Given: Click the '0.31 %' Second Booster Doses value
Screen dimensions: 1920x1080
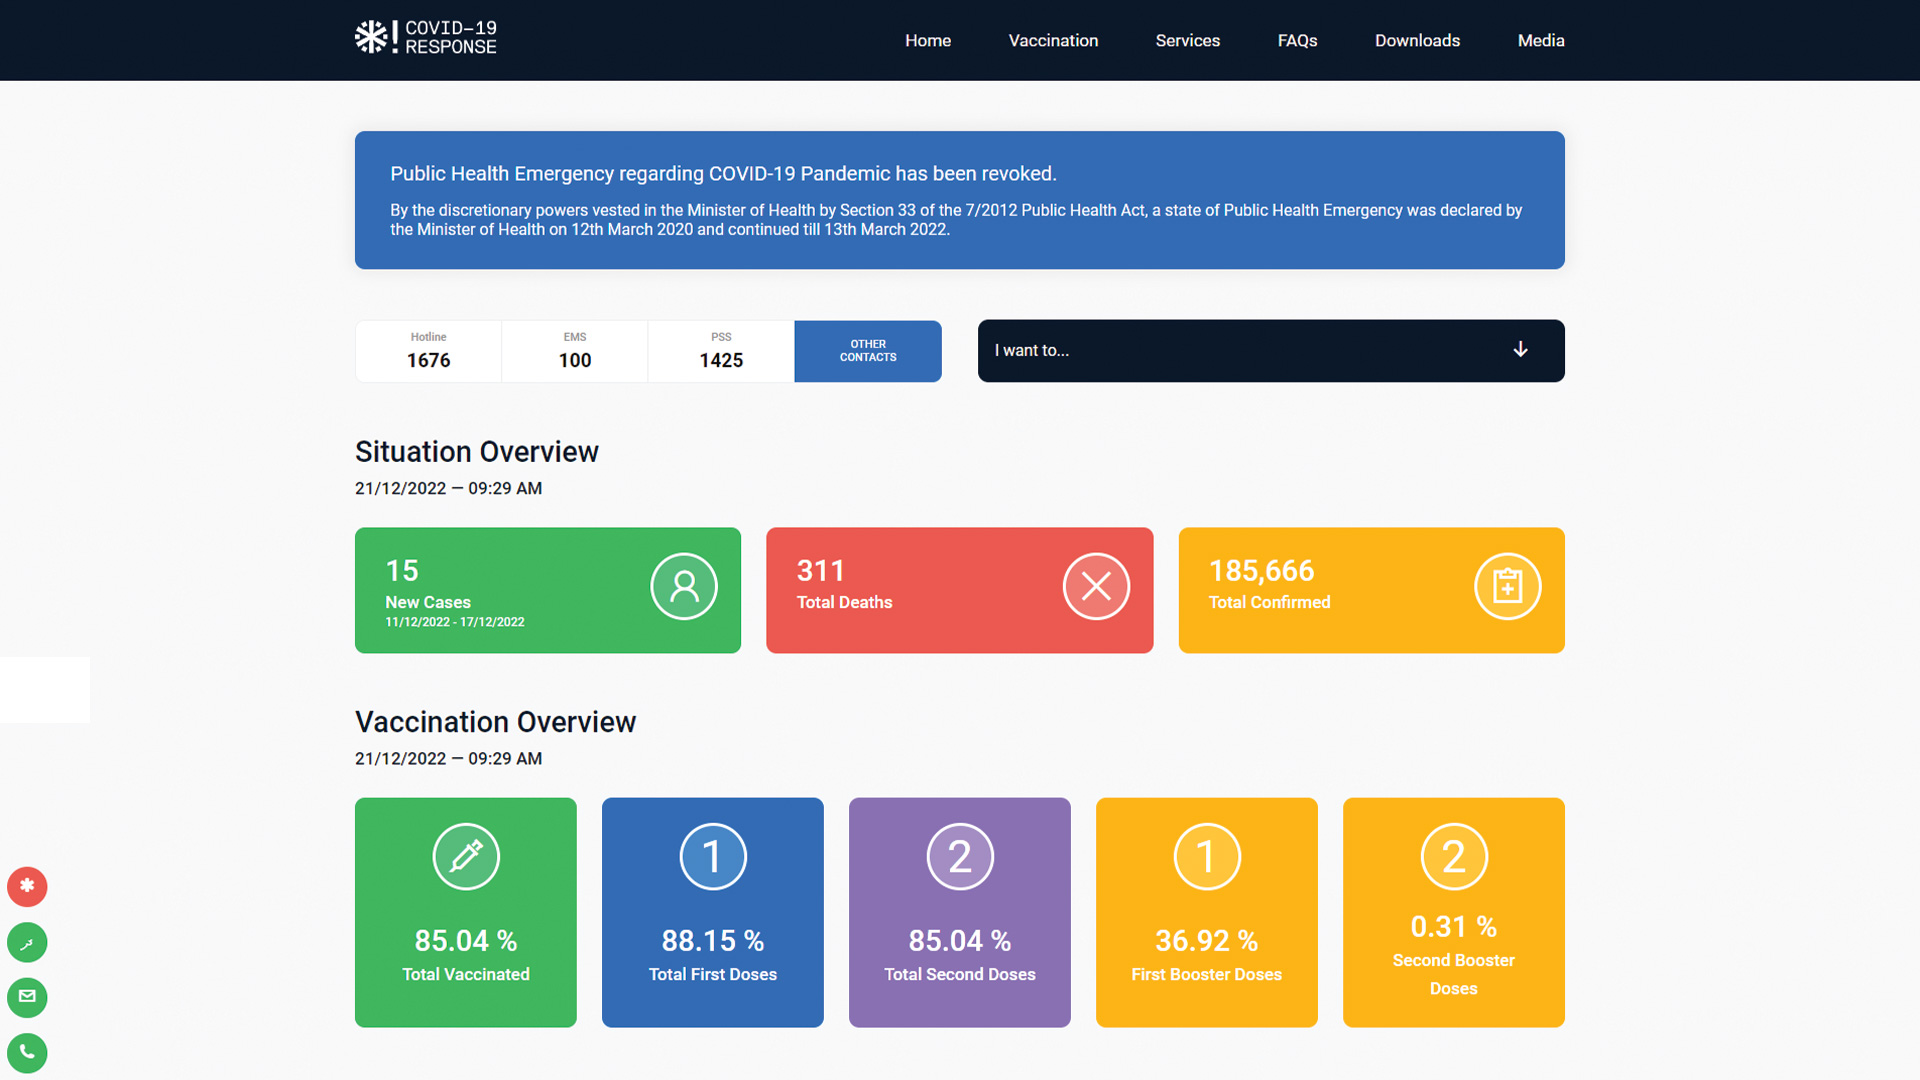Looking at the screenshot, I should point(1454,927).
